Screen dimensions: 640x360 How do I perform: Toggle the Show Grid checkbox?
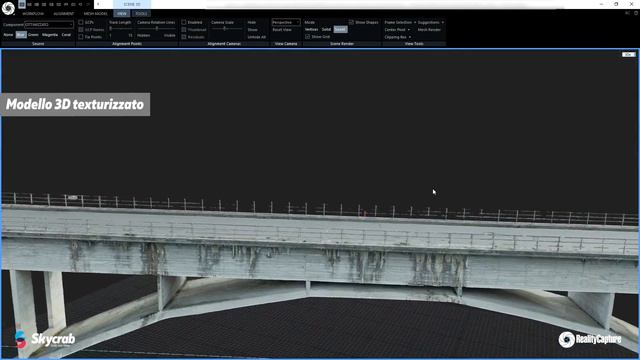pos(307,37)
